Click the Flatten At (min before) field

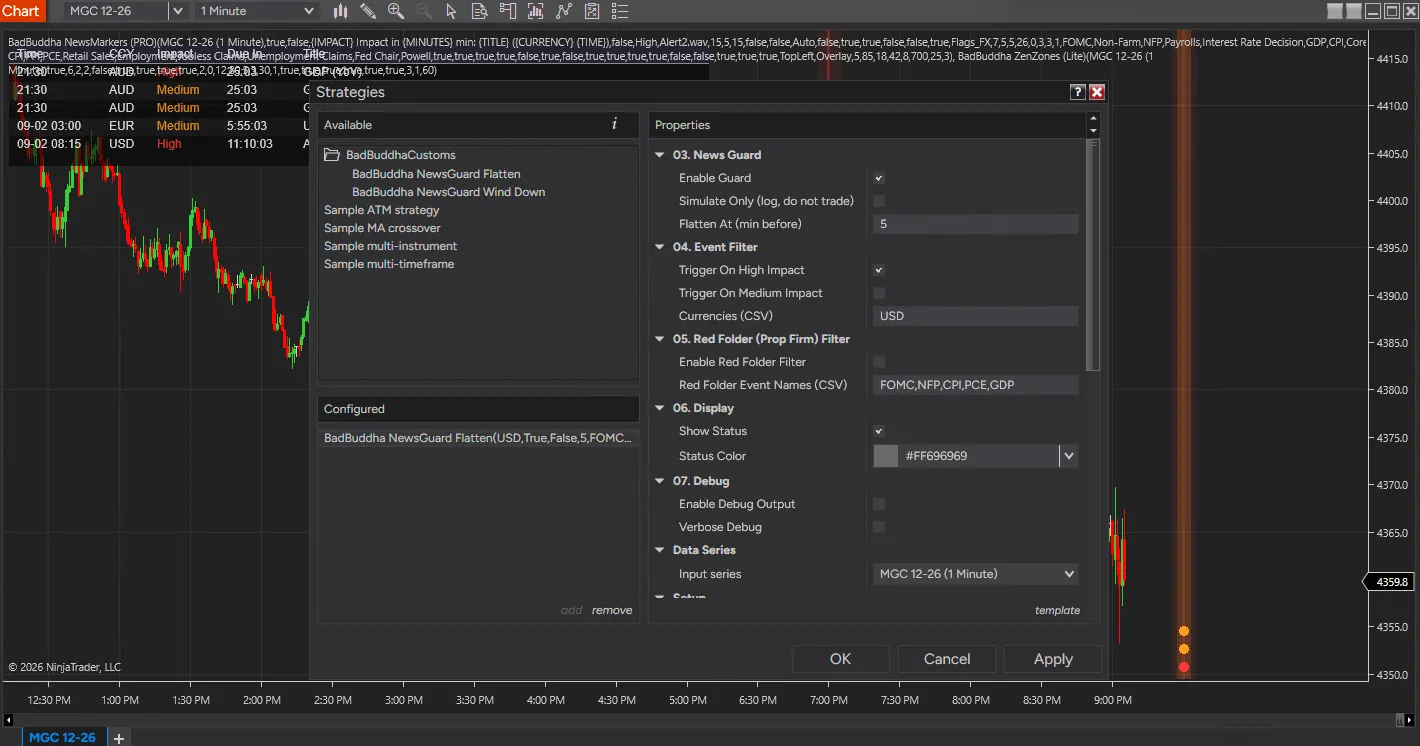click(x=975, y=224)
